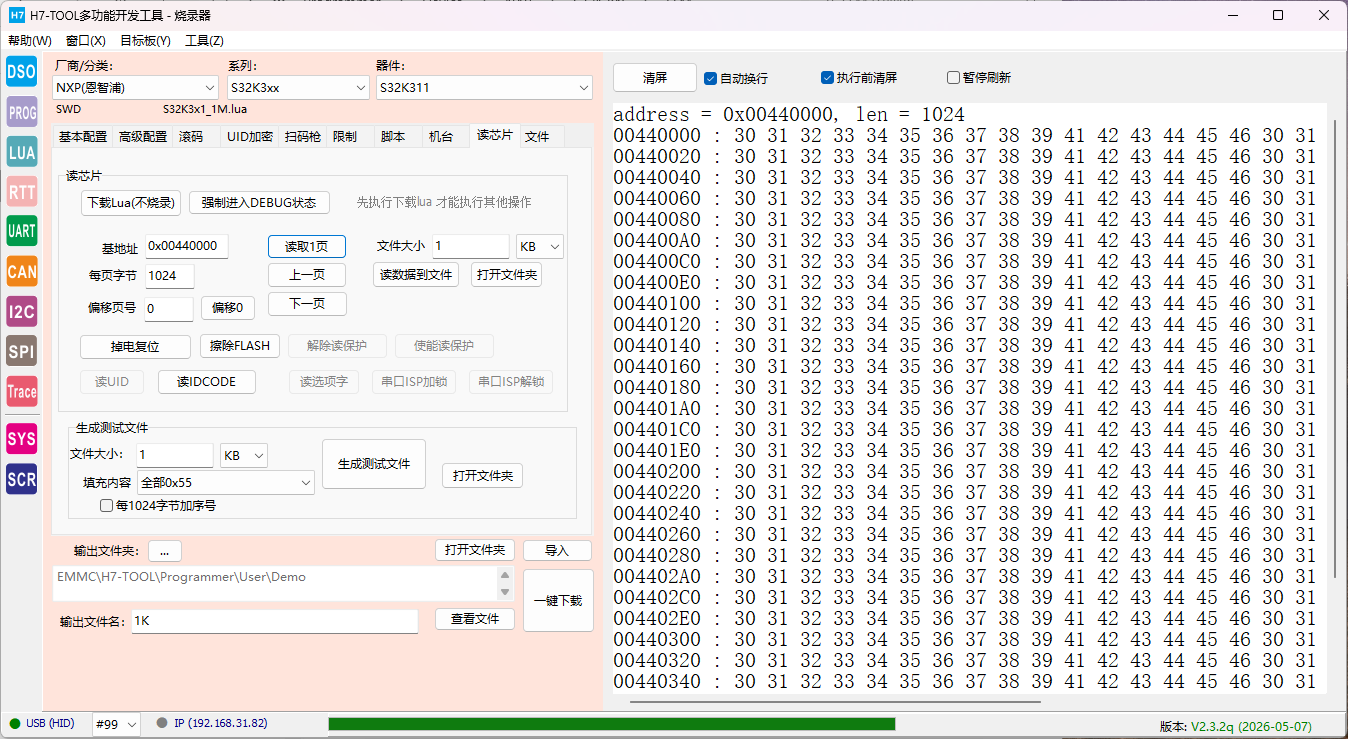
Task: Open the RTT viewer sidebar icon
Action: 22,192
